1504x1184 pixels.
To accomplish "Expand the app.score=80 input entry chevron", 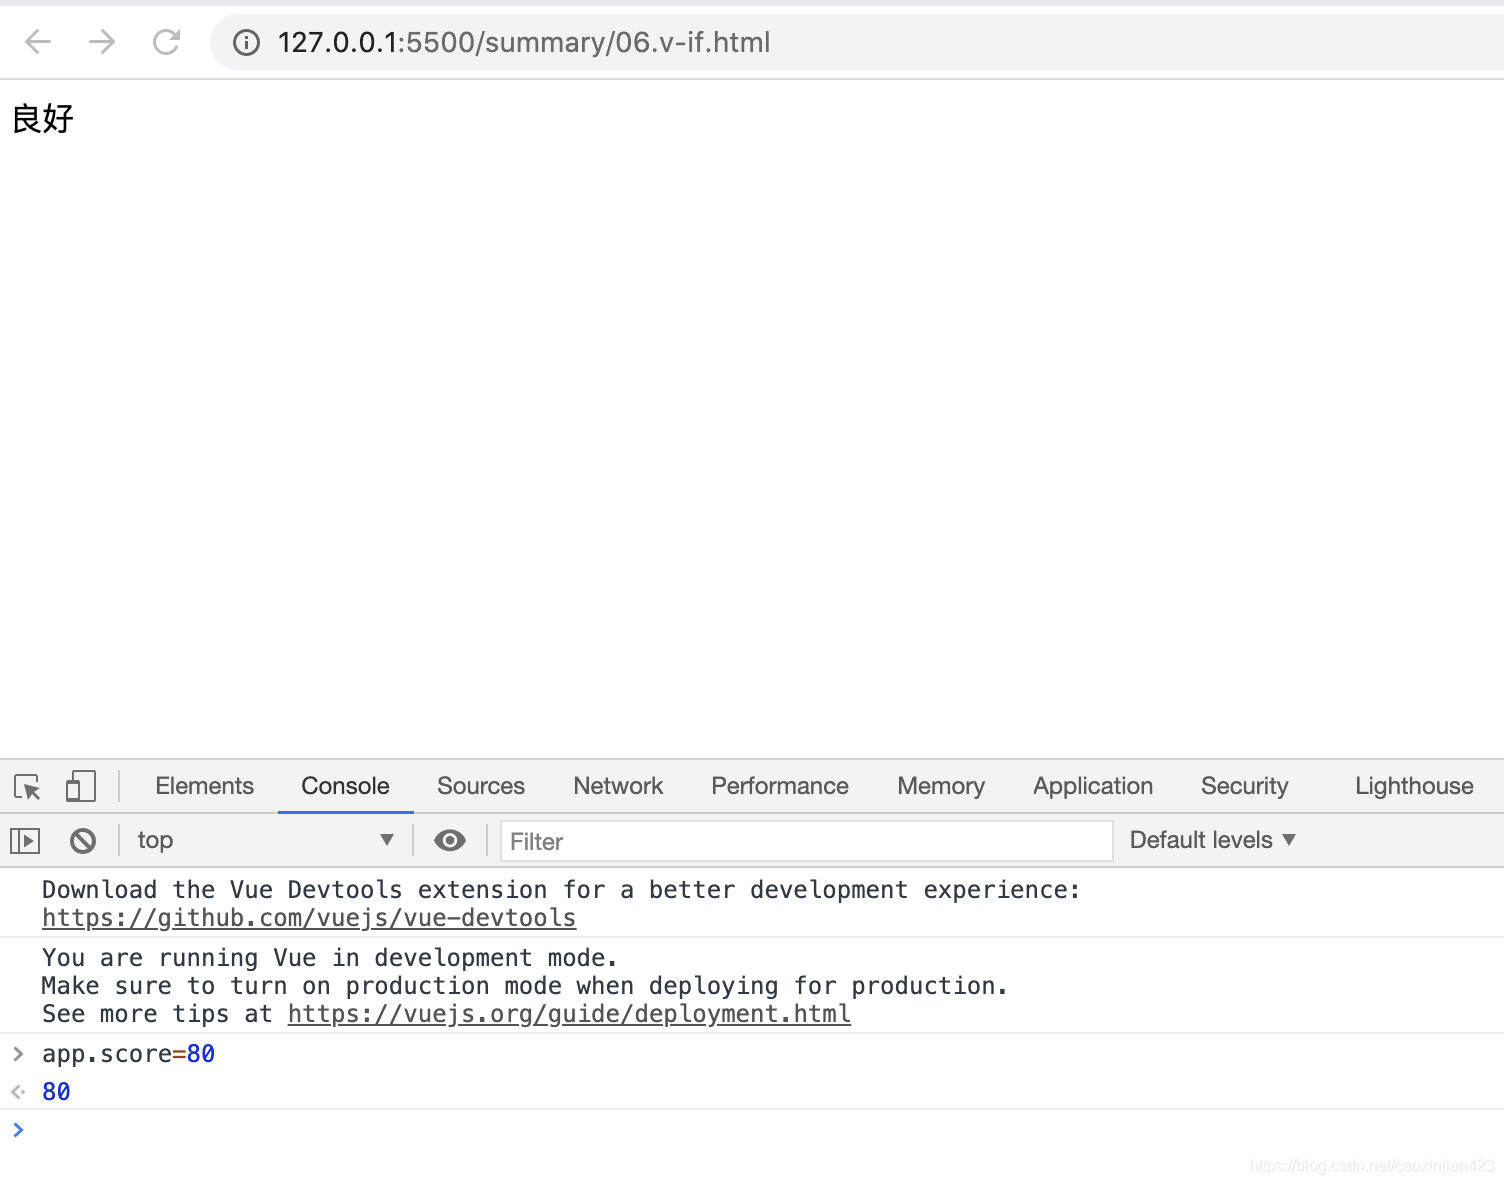I will coord(18,1053).
